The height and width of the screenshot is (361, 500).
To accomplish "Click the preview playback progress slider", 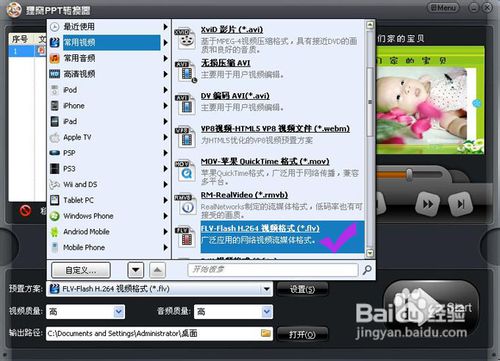I will pyautogui.click(x=409, y=175).
